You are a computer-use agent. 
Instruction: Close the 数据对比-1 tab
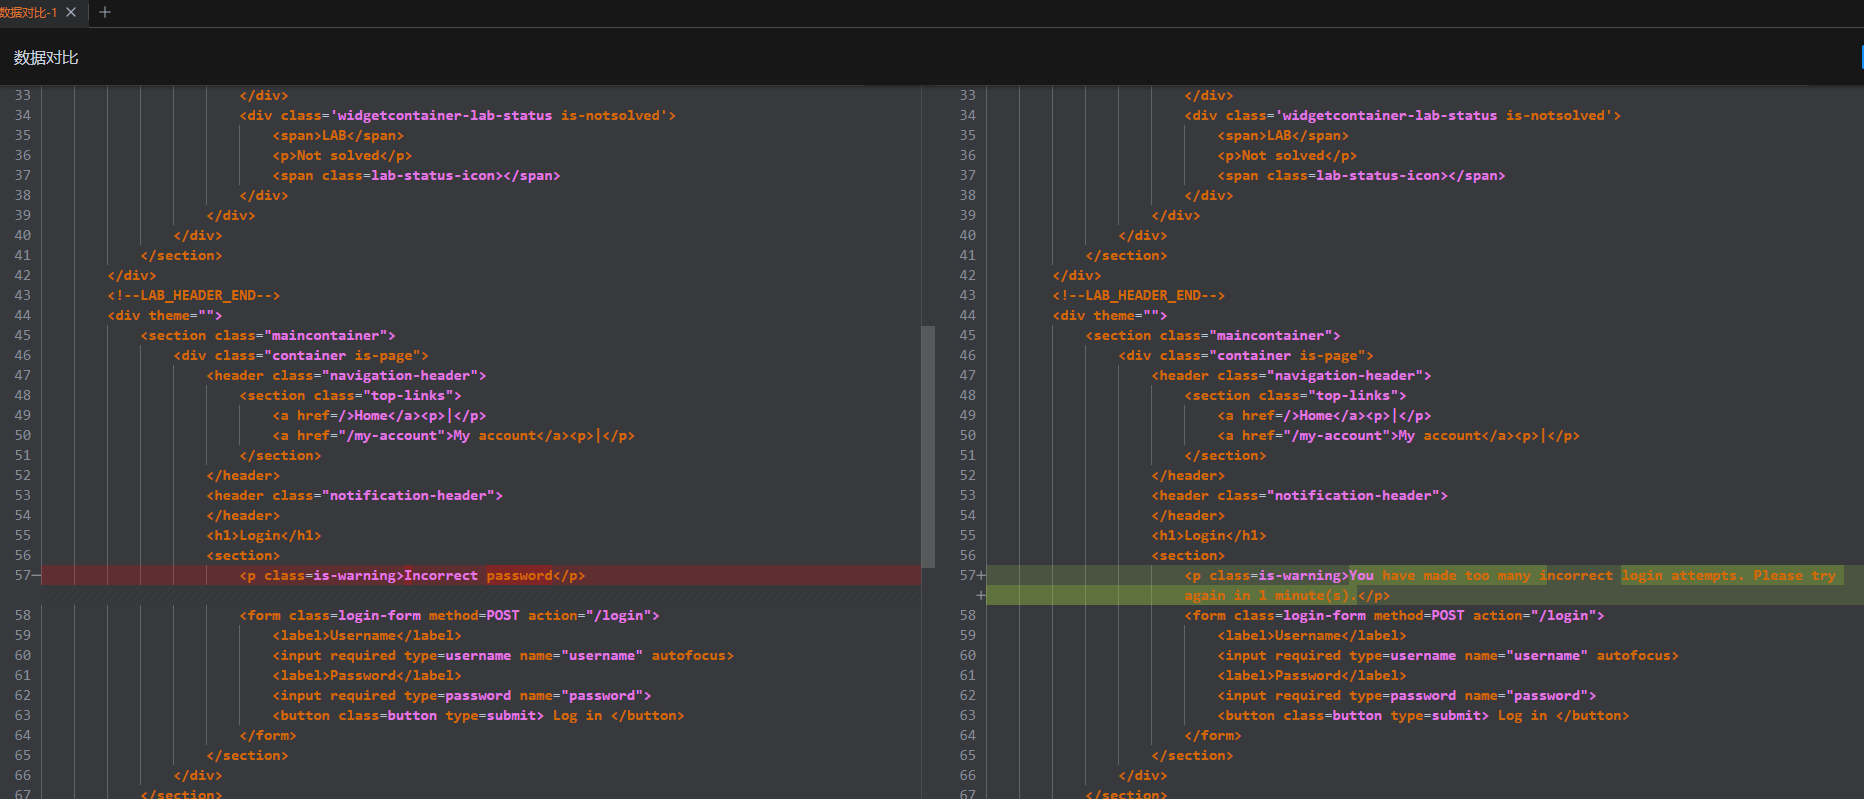tap(71, 12)
